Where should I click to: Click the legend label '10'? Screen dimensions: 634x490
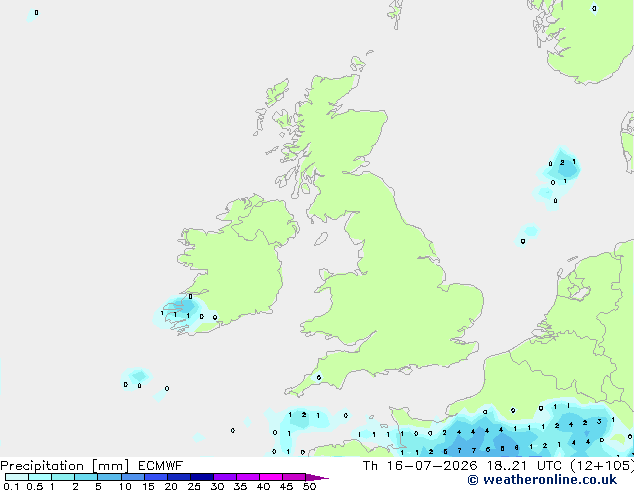(125, 486)
